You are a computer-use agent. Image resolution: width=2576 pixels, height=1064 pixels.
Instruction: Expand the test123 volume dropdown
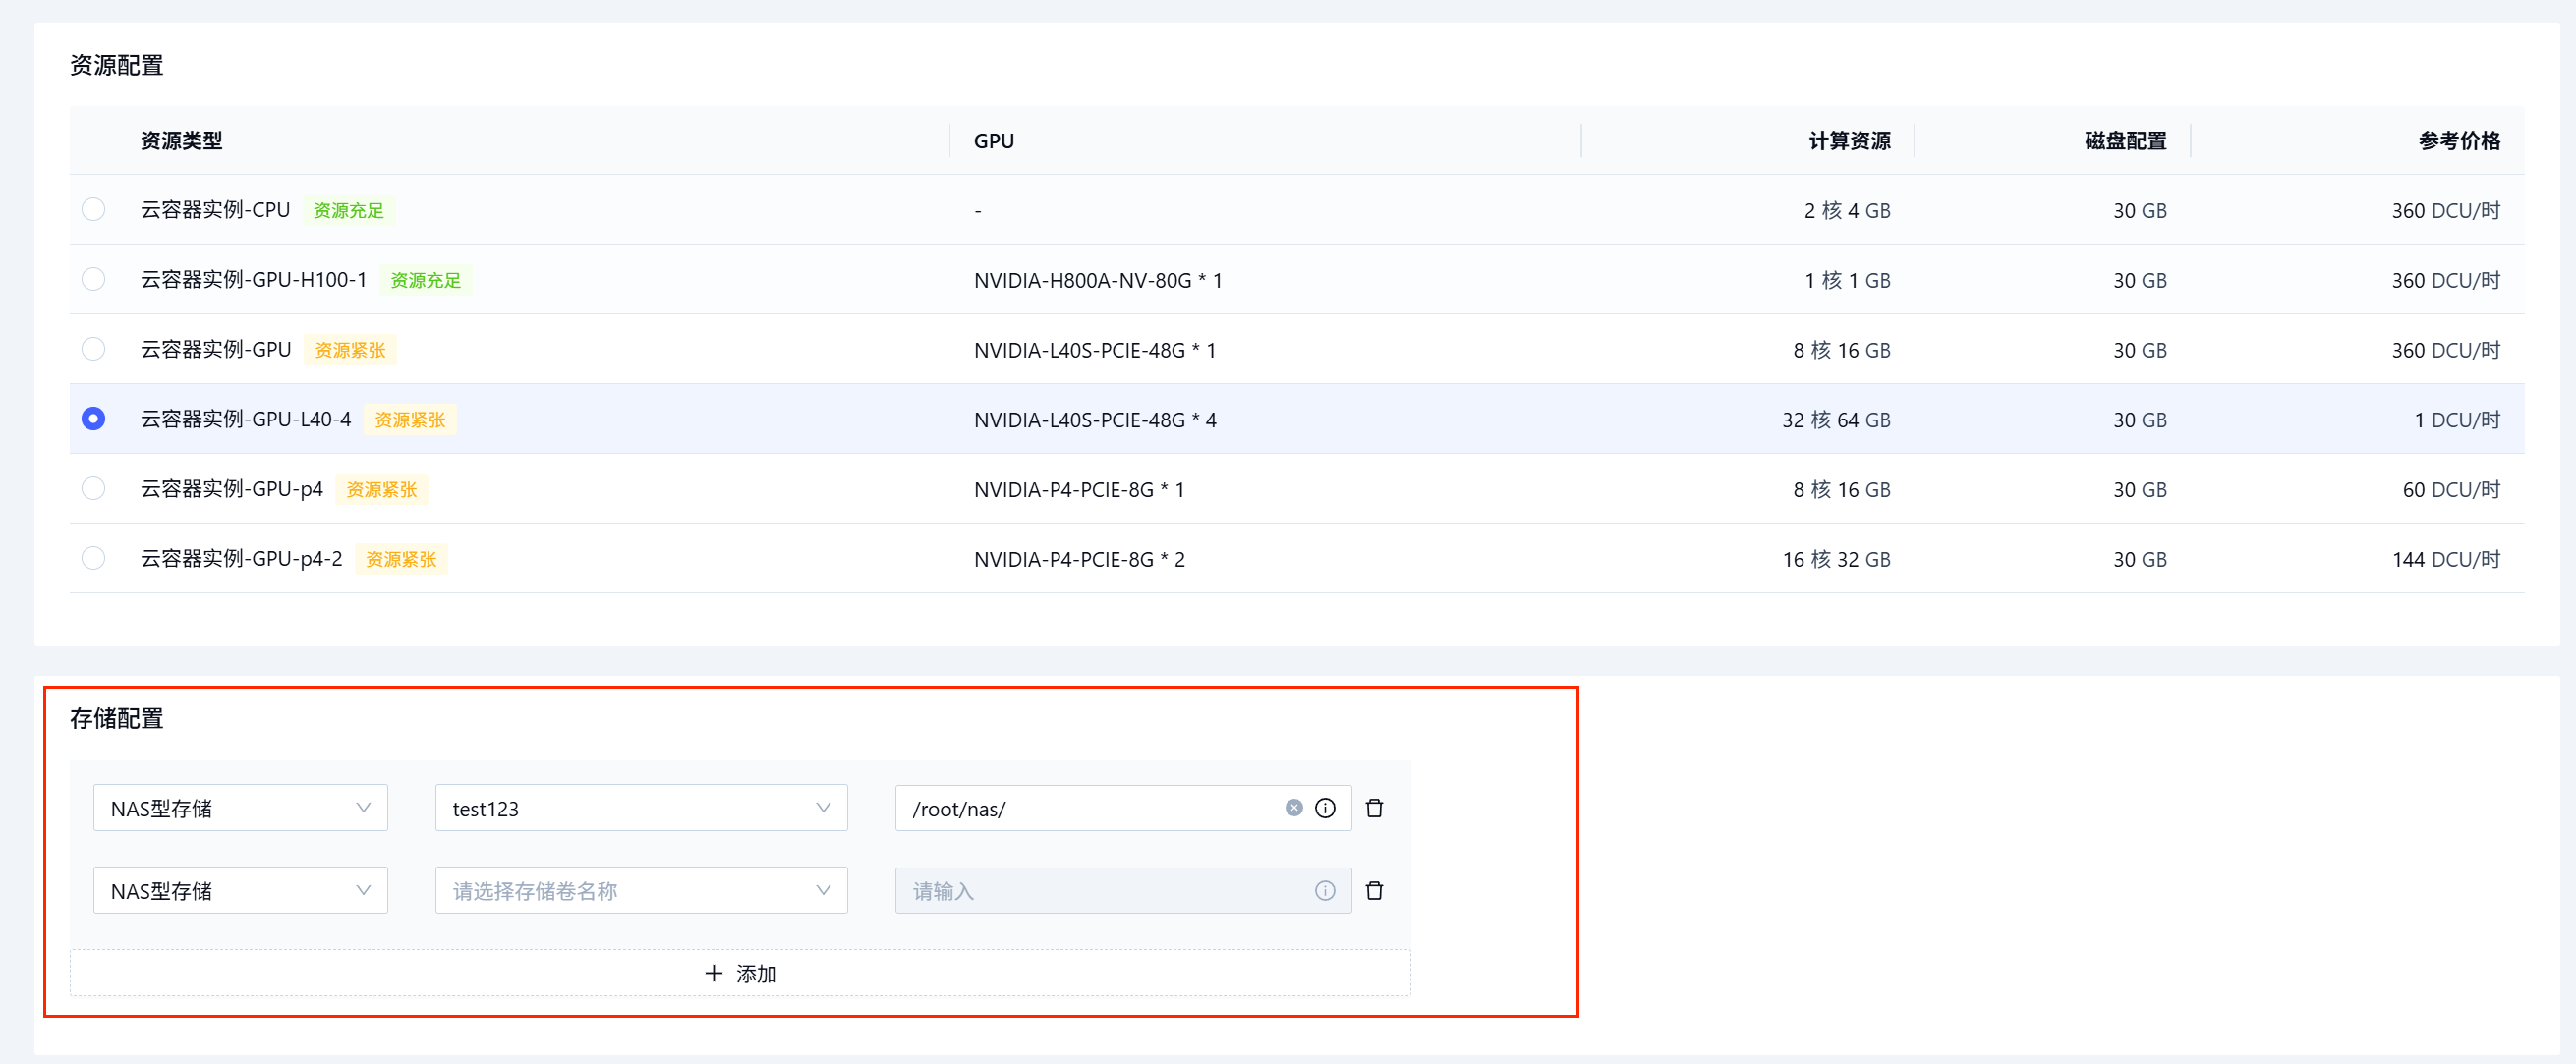(x=640, y=808)
